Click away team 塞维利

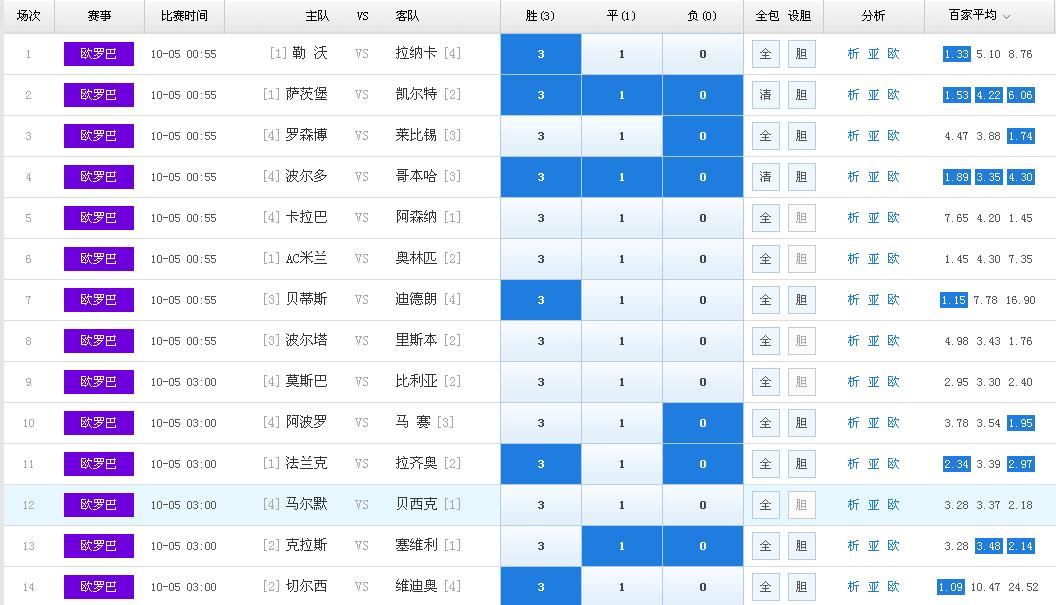point(416,545)
